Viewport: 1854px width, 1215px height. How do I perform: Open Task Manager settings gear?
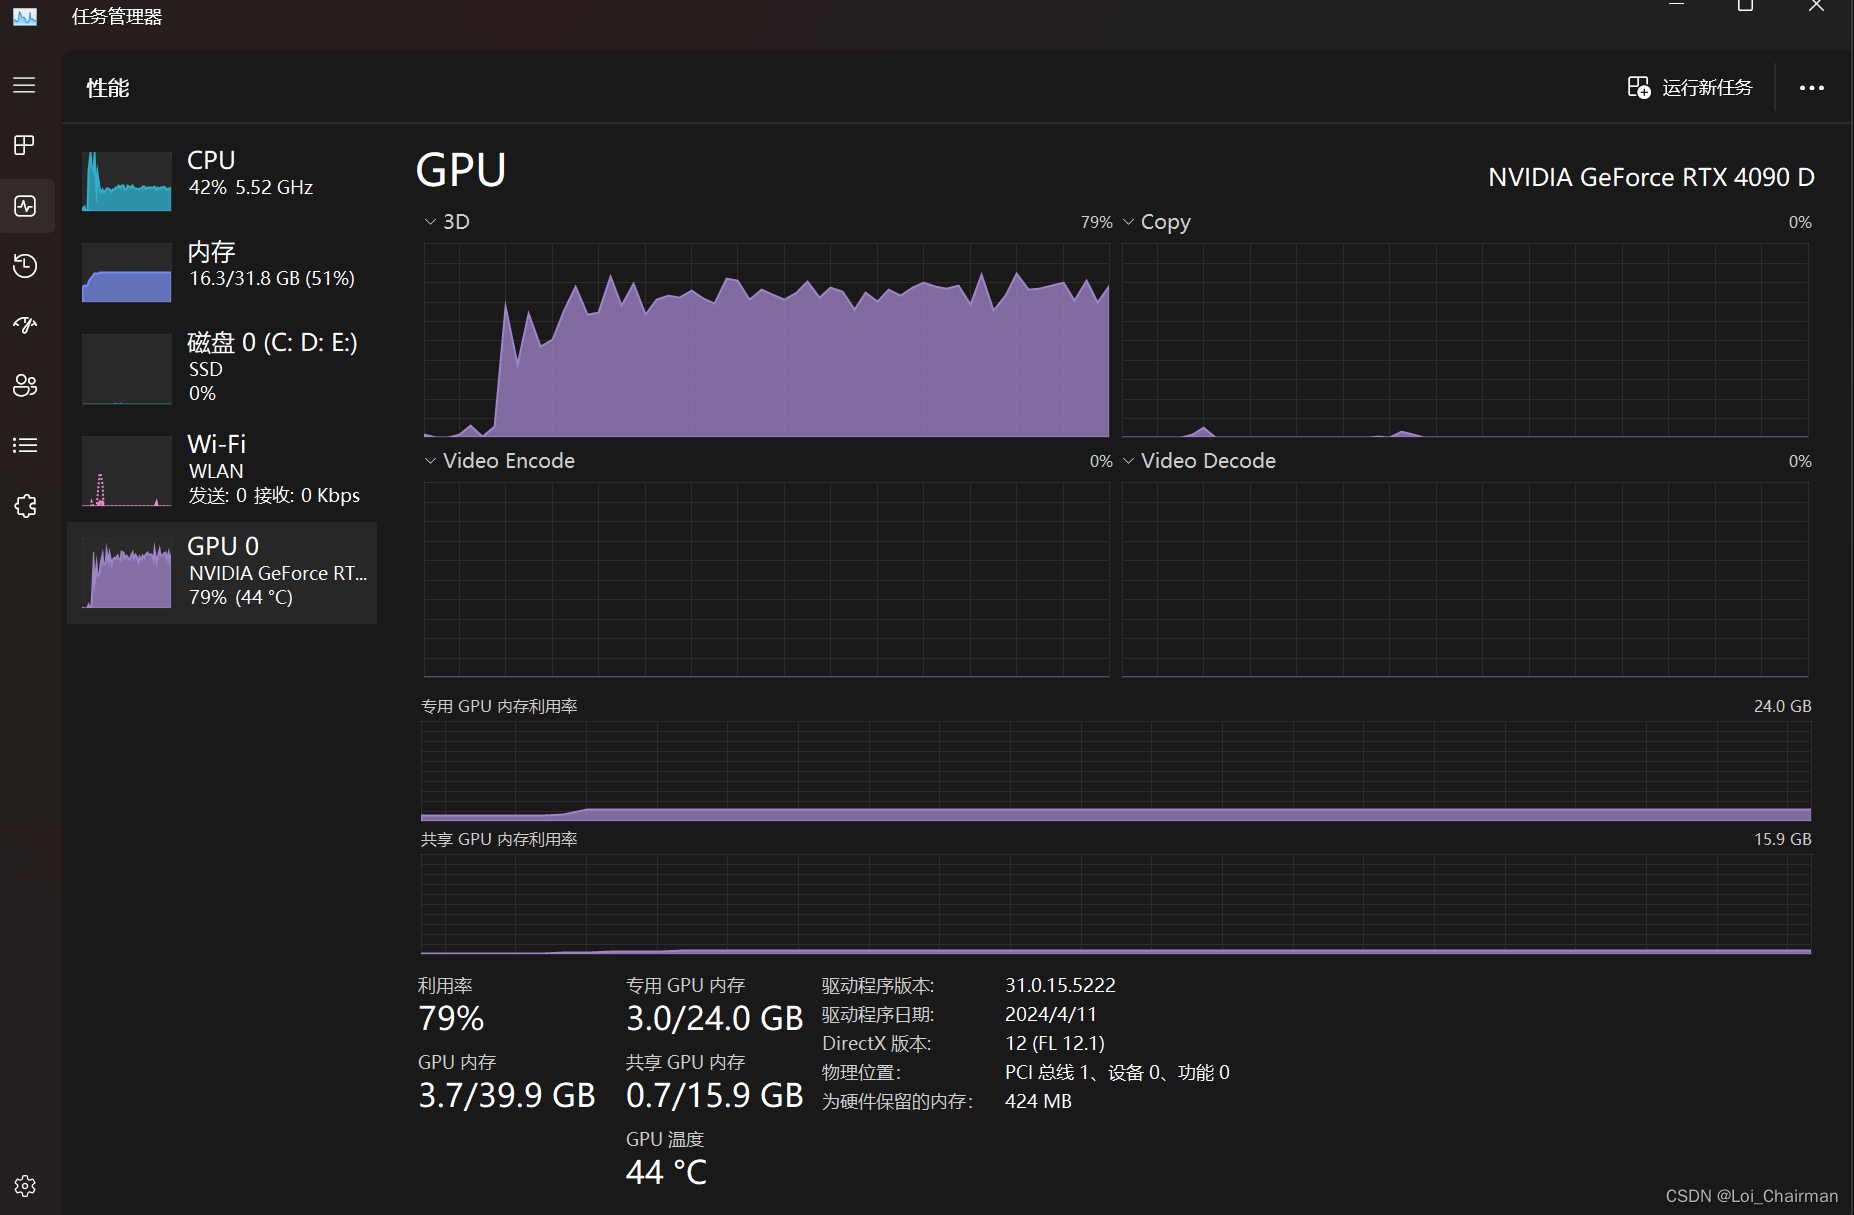click(25, 1186)
